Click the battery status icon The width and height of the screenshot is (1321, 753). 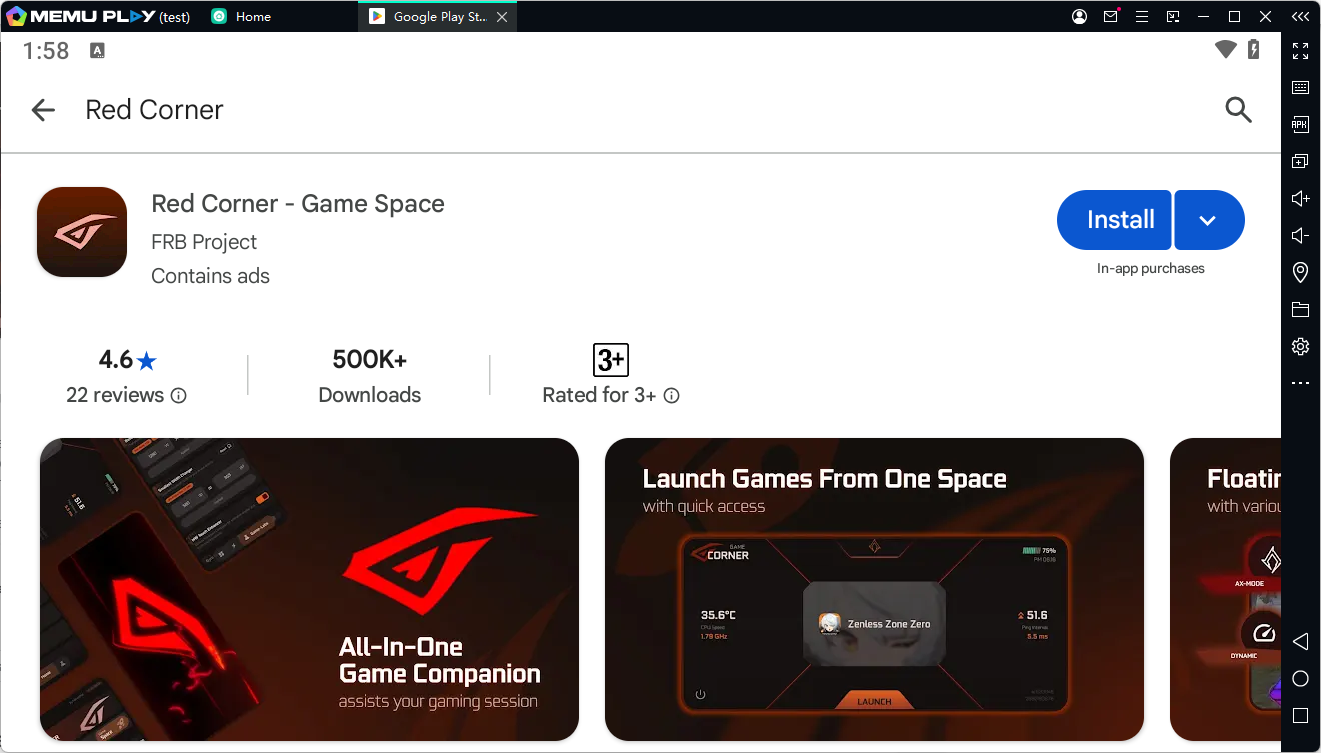[x=1254, y=50]
